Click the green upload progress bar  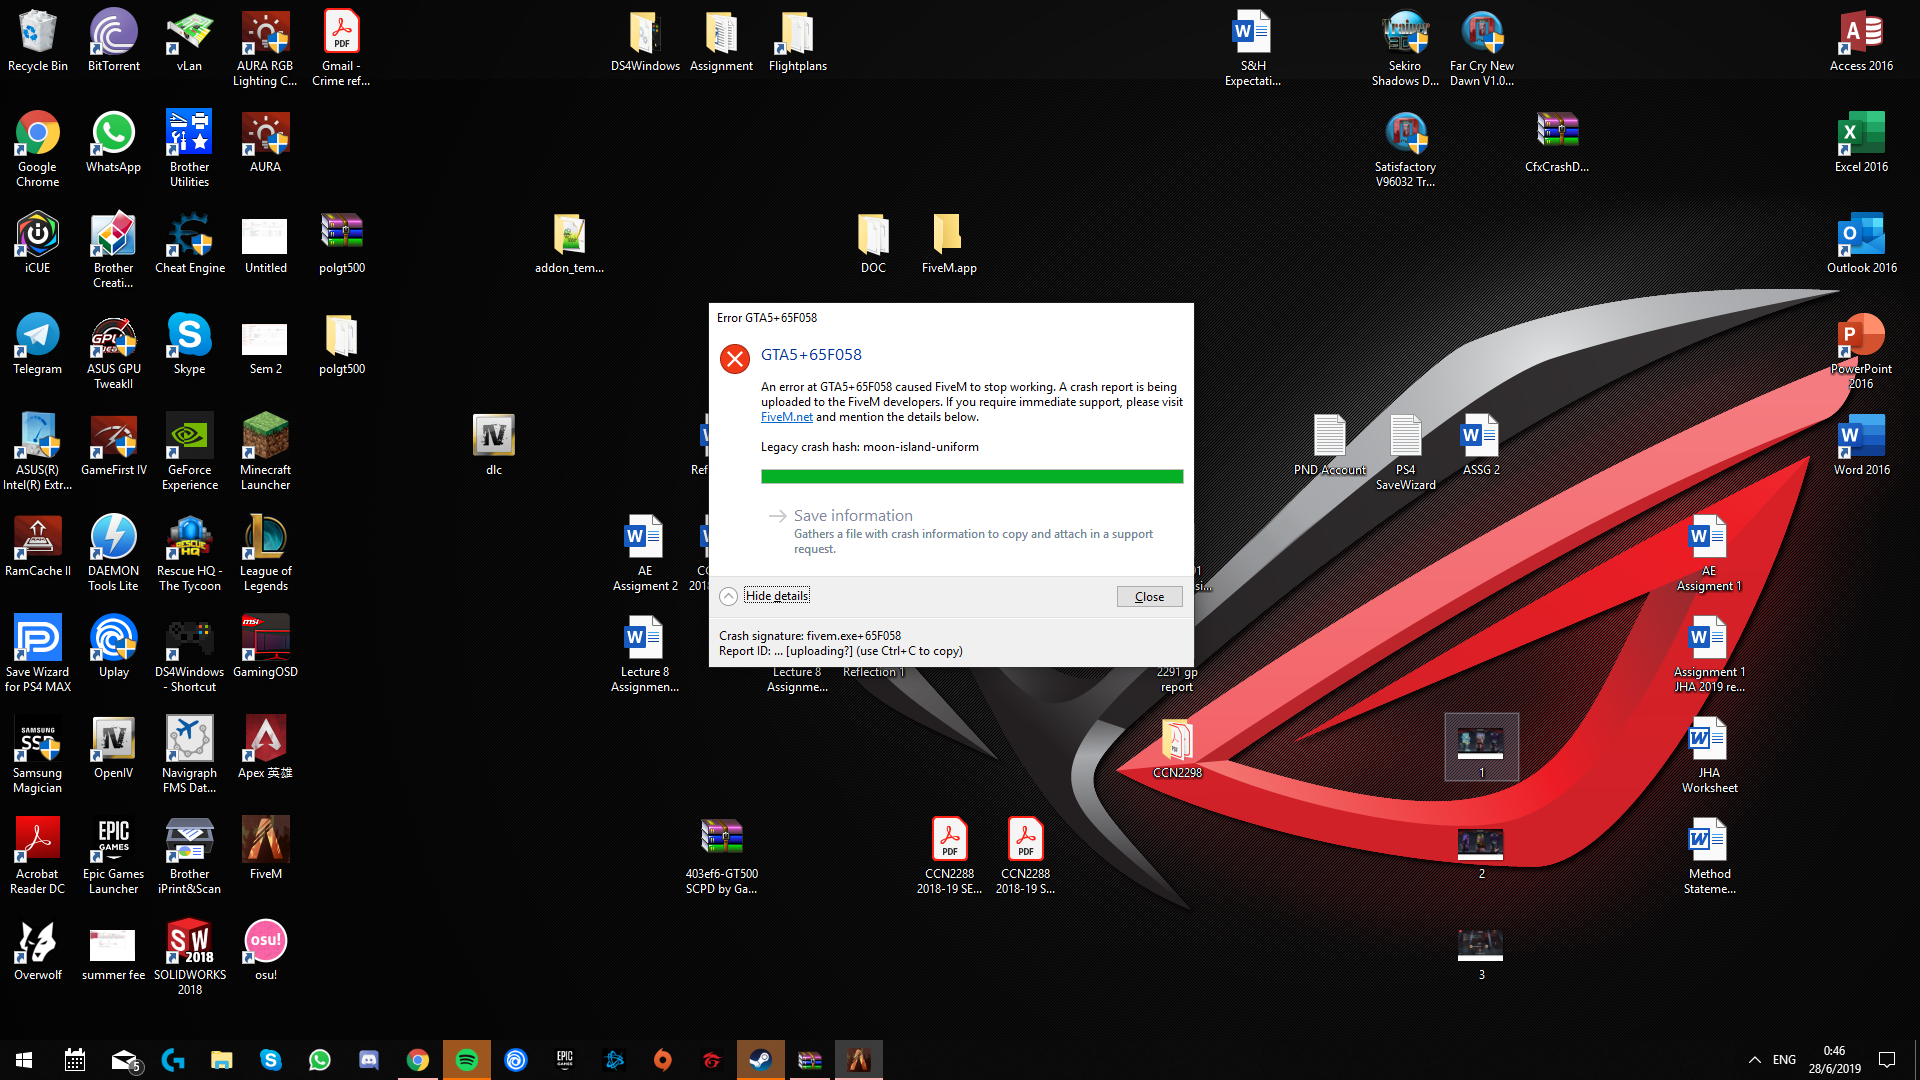[971, 477]
